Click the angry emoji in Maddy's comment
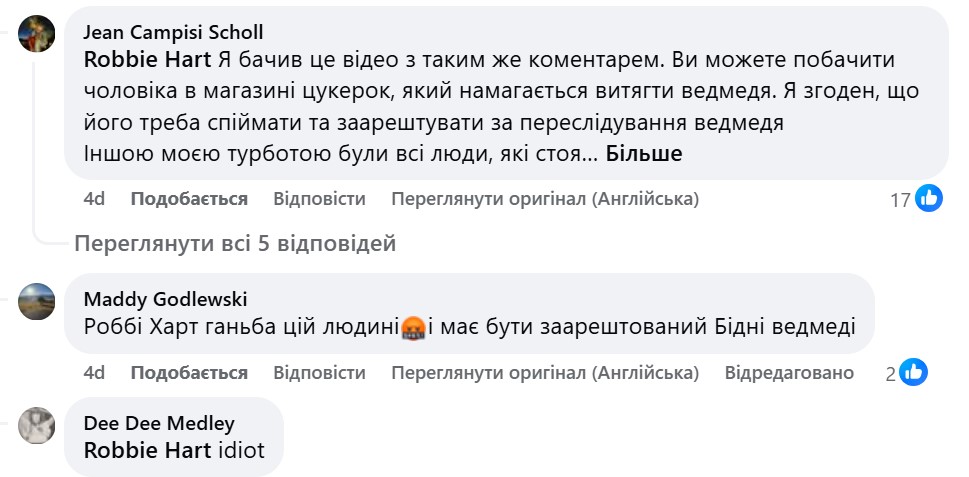 [413, 327]
